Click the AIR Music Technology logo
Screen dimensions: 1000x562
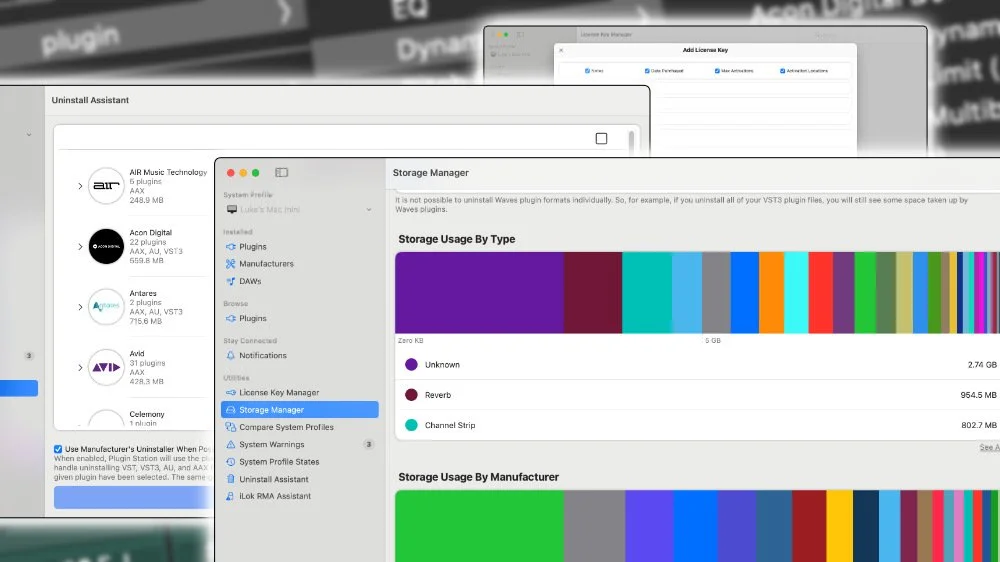(106, 186)
